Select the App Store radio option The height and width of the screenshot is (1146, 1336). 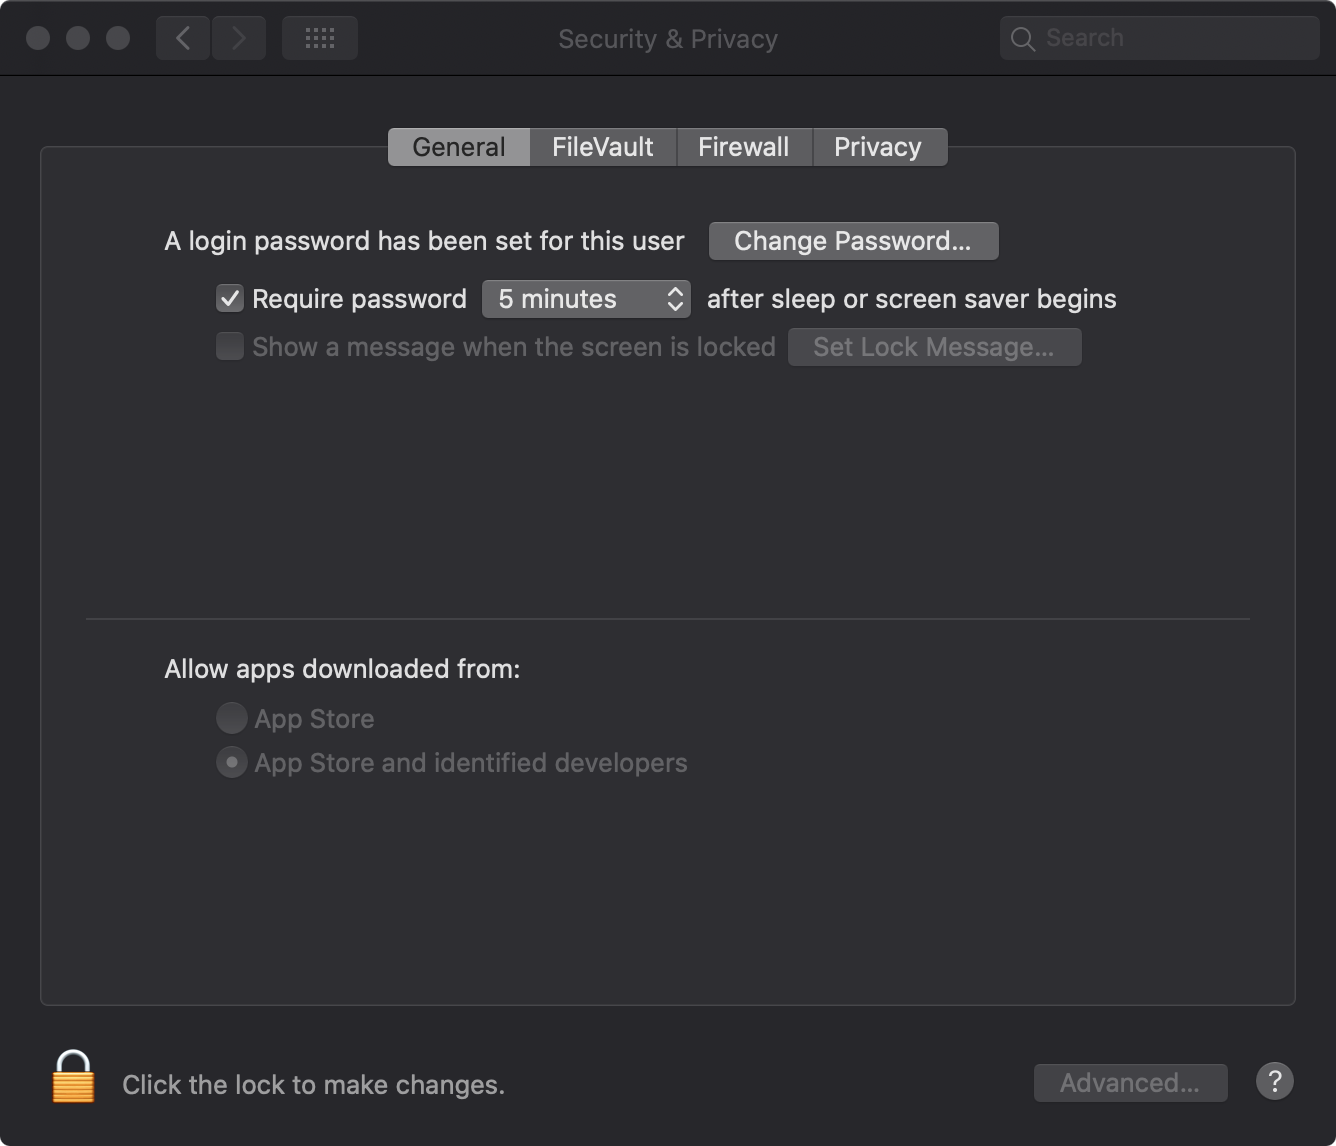[x=231, y=717]
